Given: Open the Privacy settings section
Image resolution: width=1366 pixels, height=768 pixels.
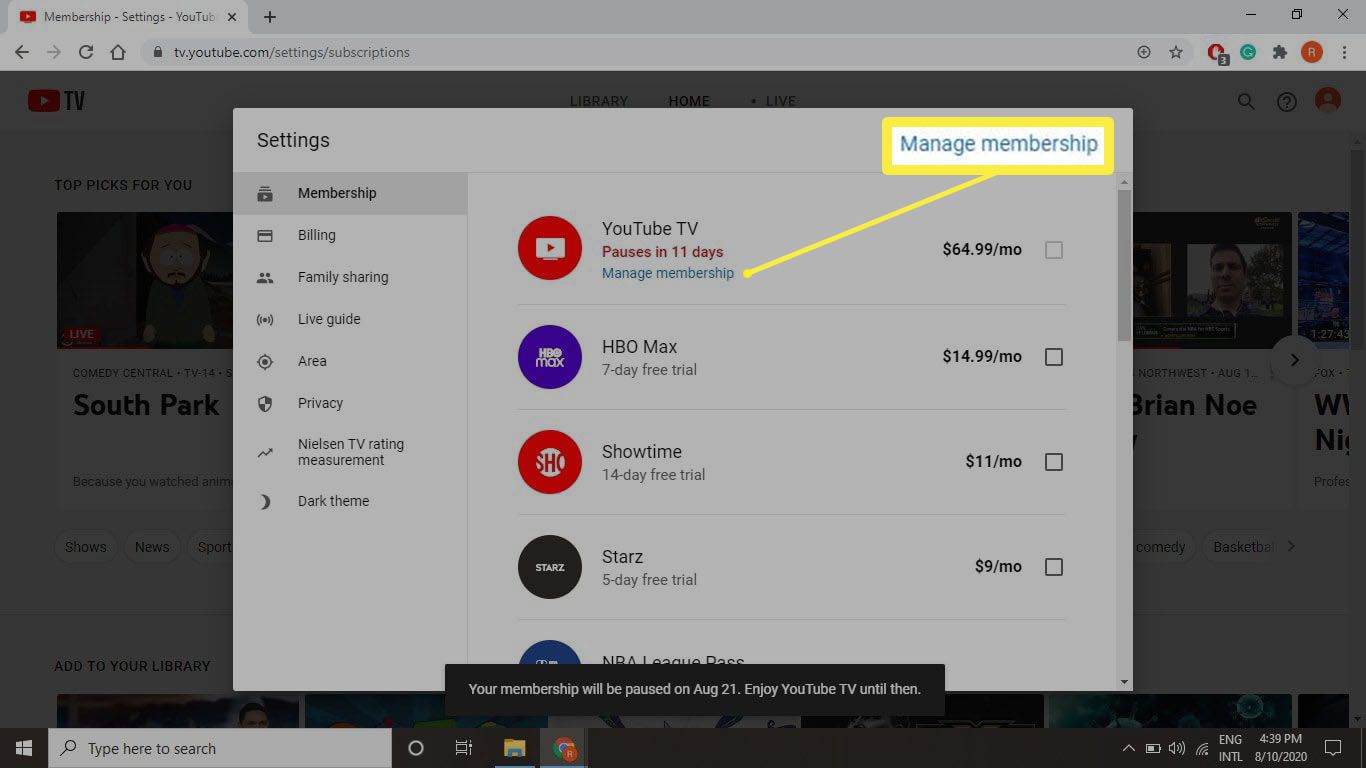Looking at the screenshot, I should point(350,403).
